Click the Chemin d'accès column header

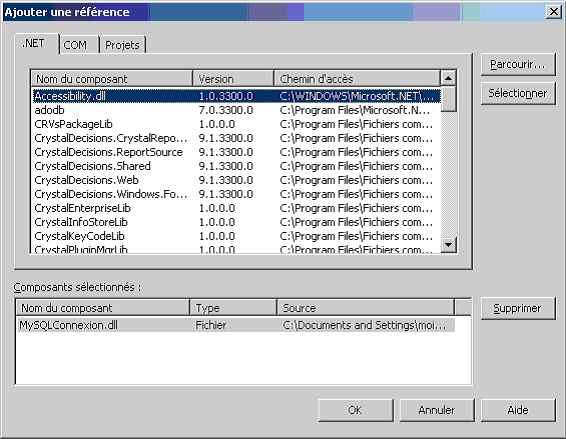tap(357, 79)
